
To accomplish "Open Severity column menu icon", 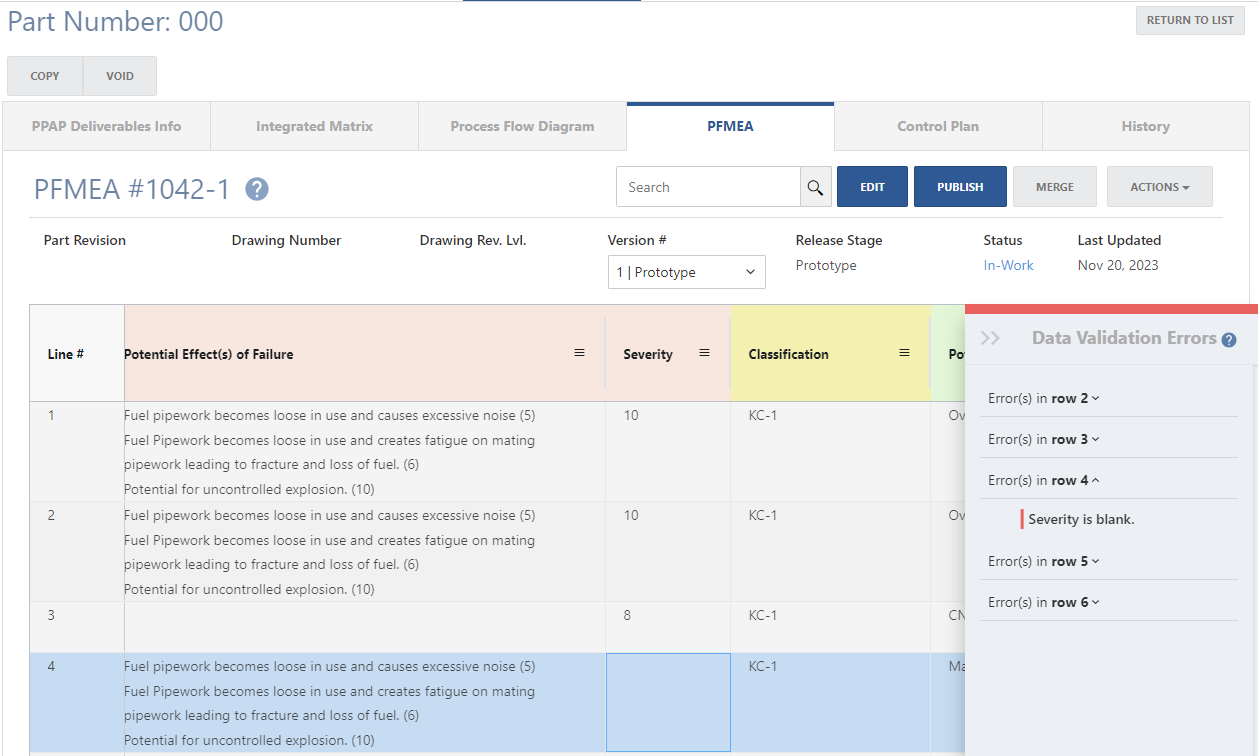I will (704, 353).
